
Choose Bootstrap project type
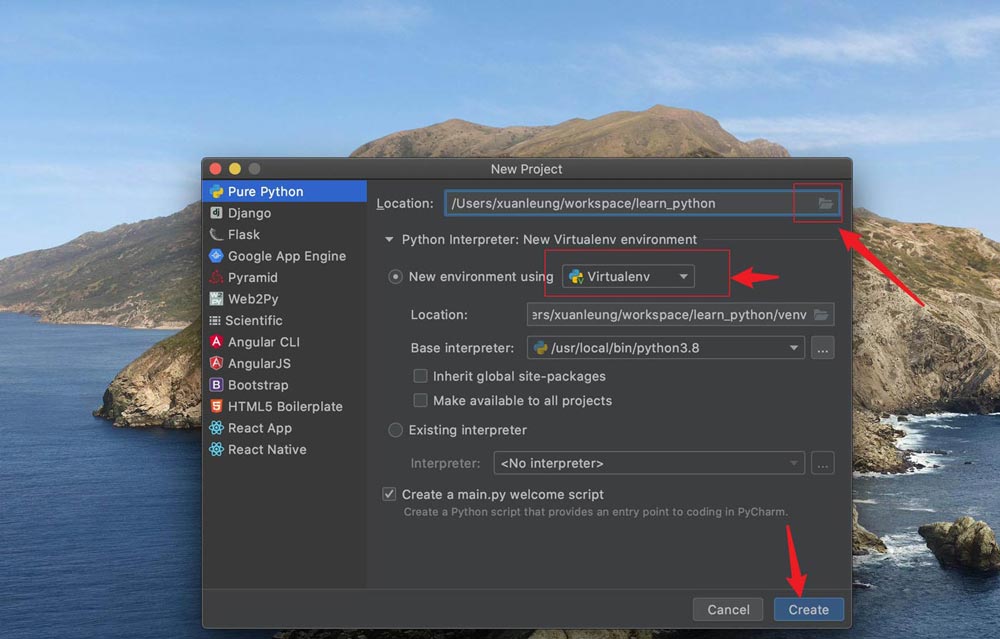(284, 385)
